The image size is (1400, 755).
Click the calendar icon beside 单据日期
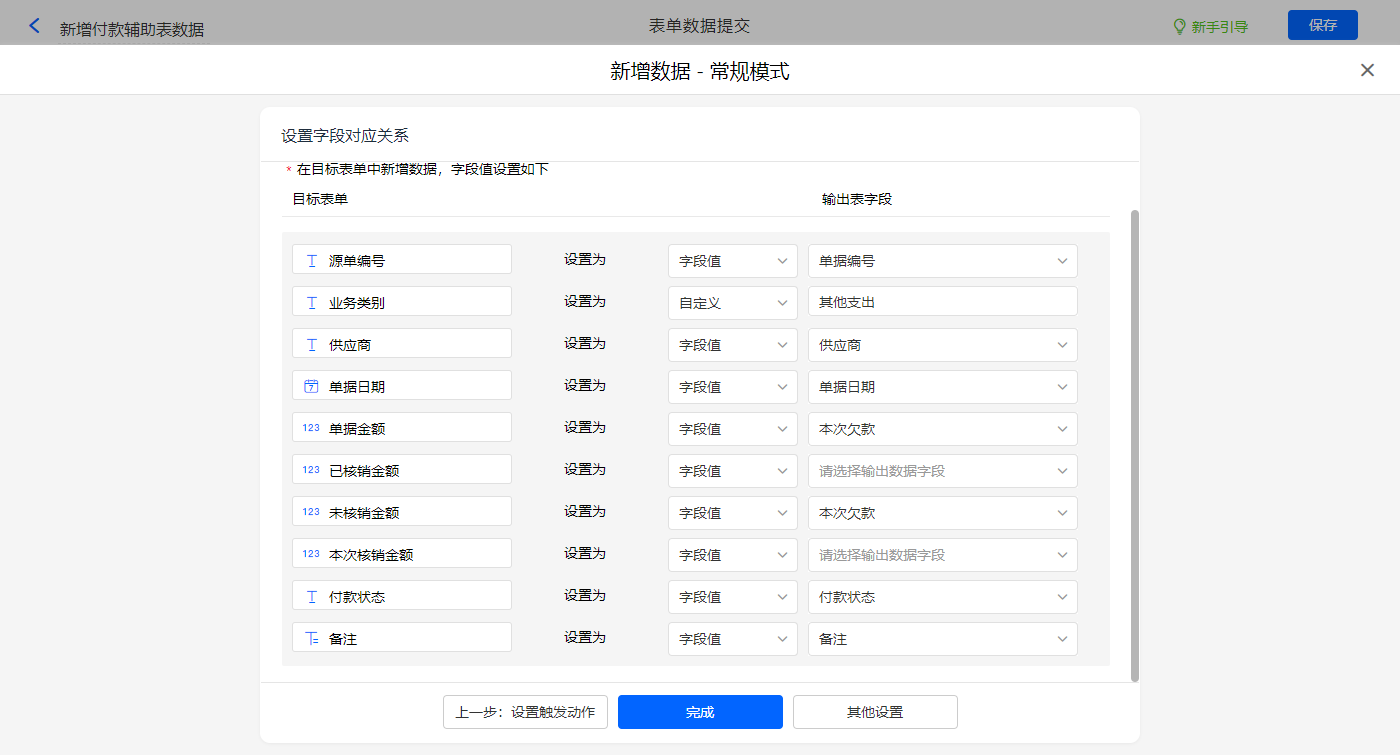[x=311, y=386]
